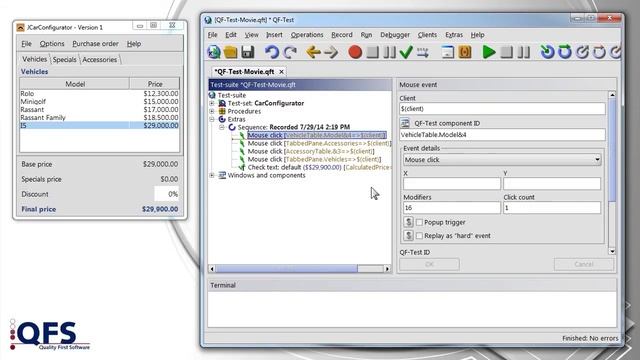Open the Options menu in JCarConfigurator
This screenshot has height=360, width=640.
coord(52,44)
